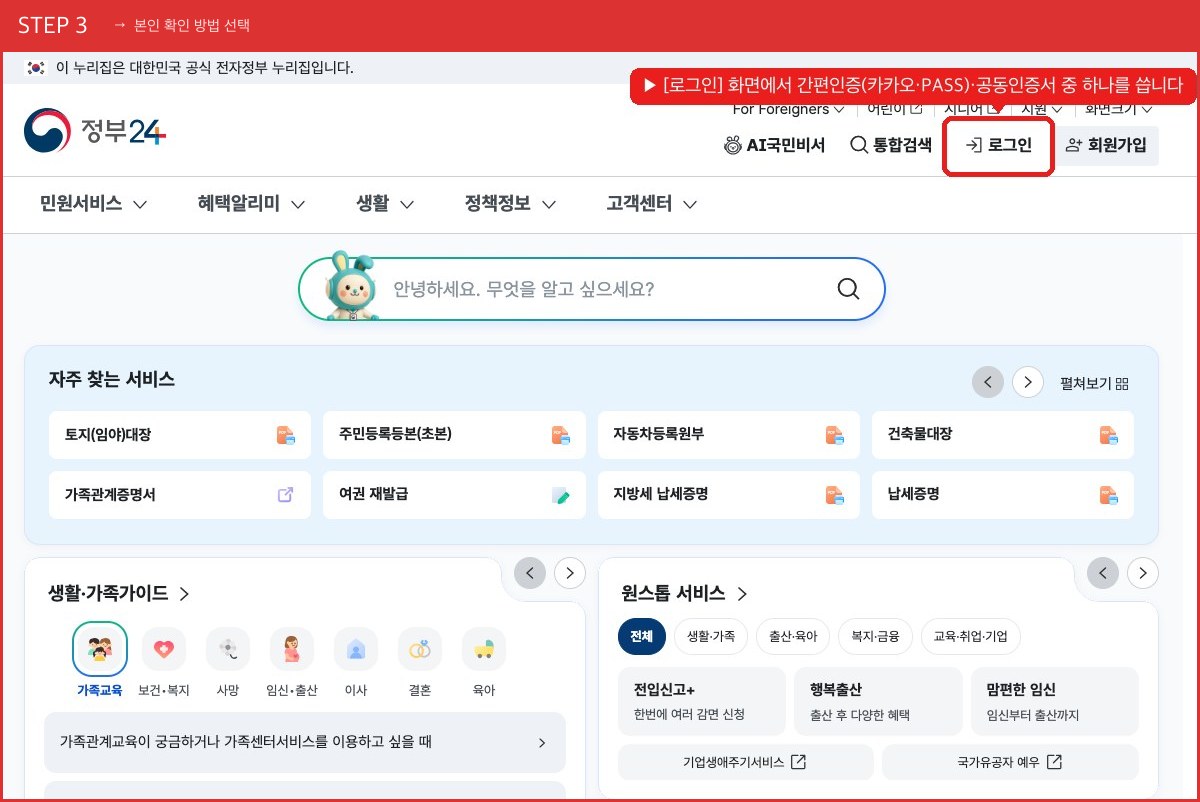Image resolution: width=1200 pixels, height=802 pixels.
Task: Open the 원스톱 서비스 heading link
Action: coord(685,593)
